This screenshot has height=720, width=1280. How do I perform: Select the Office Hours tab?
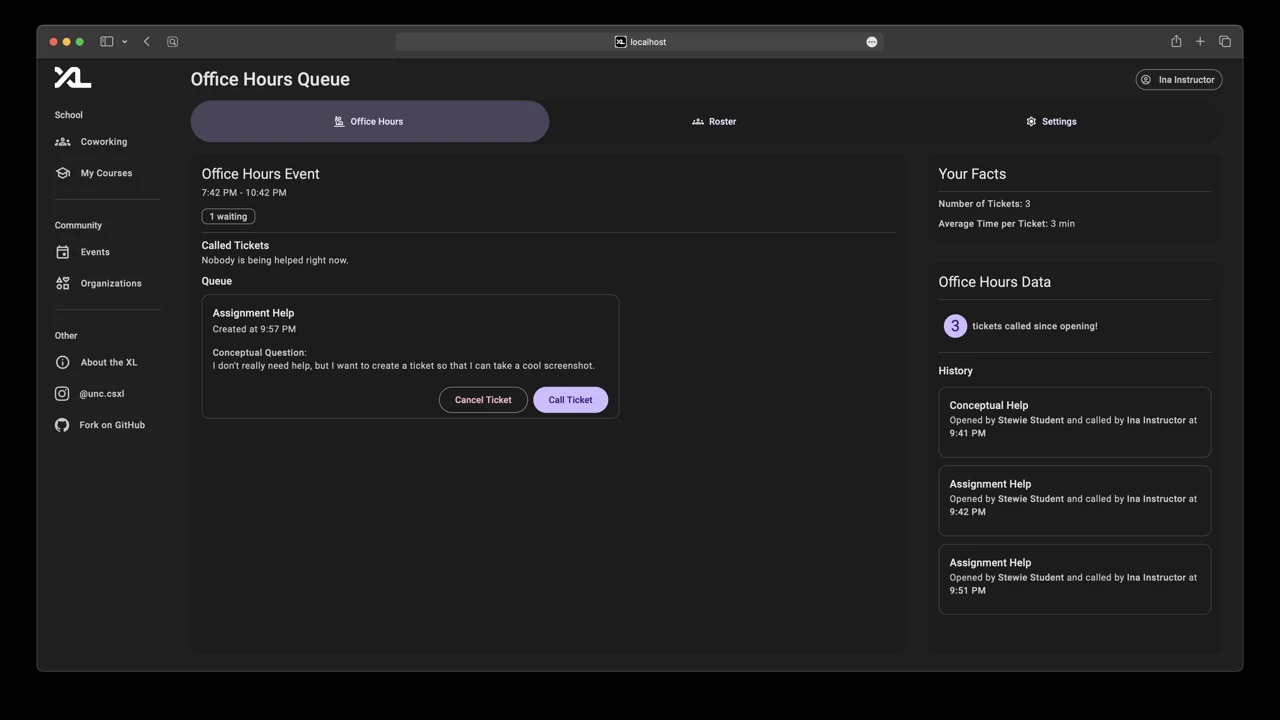[369, 121]
